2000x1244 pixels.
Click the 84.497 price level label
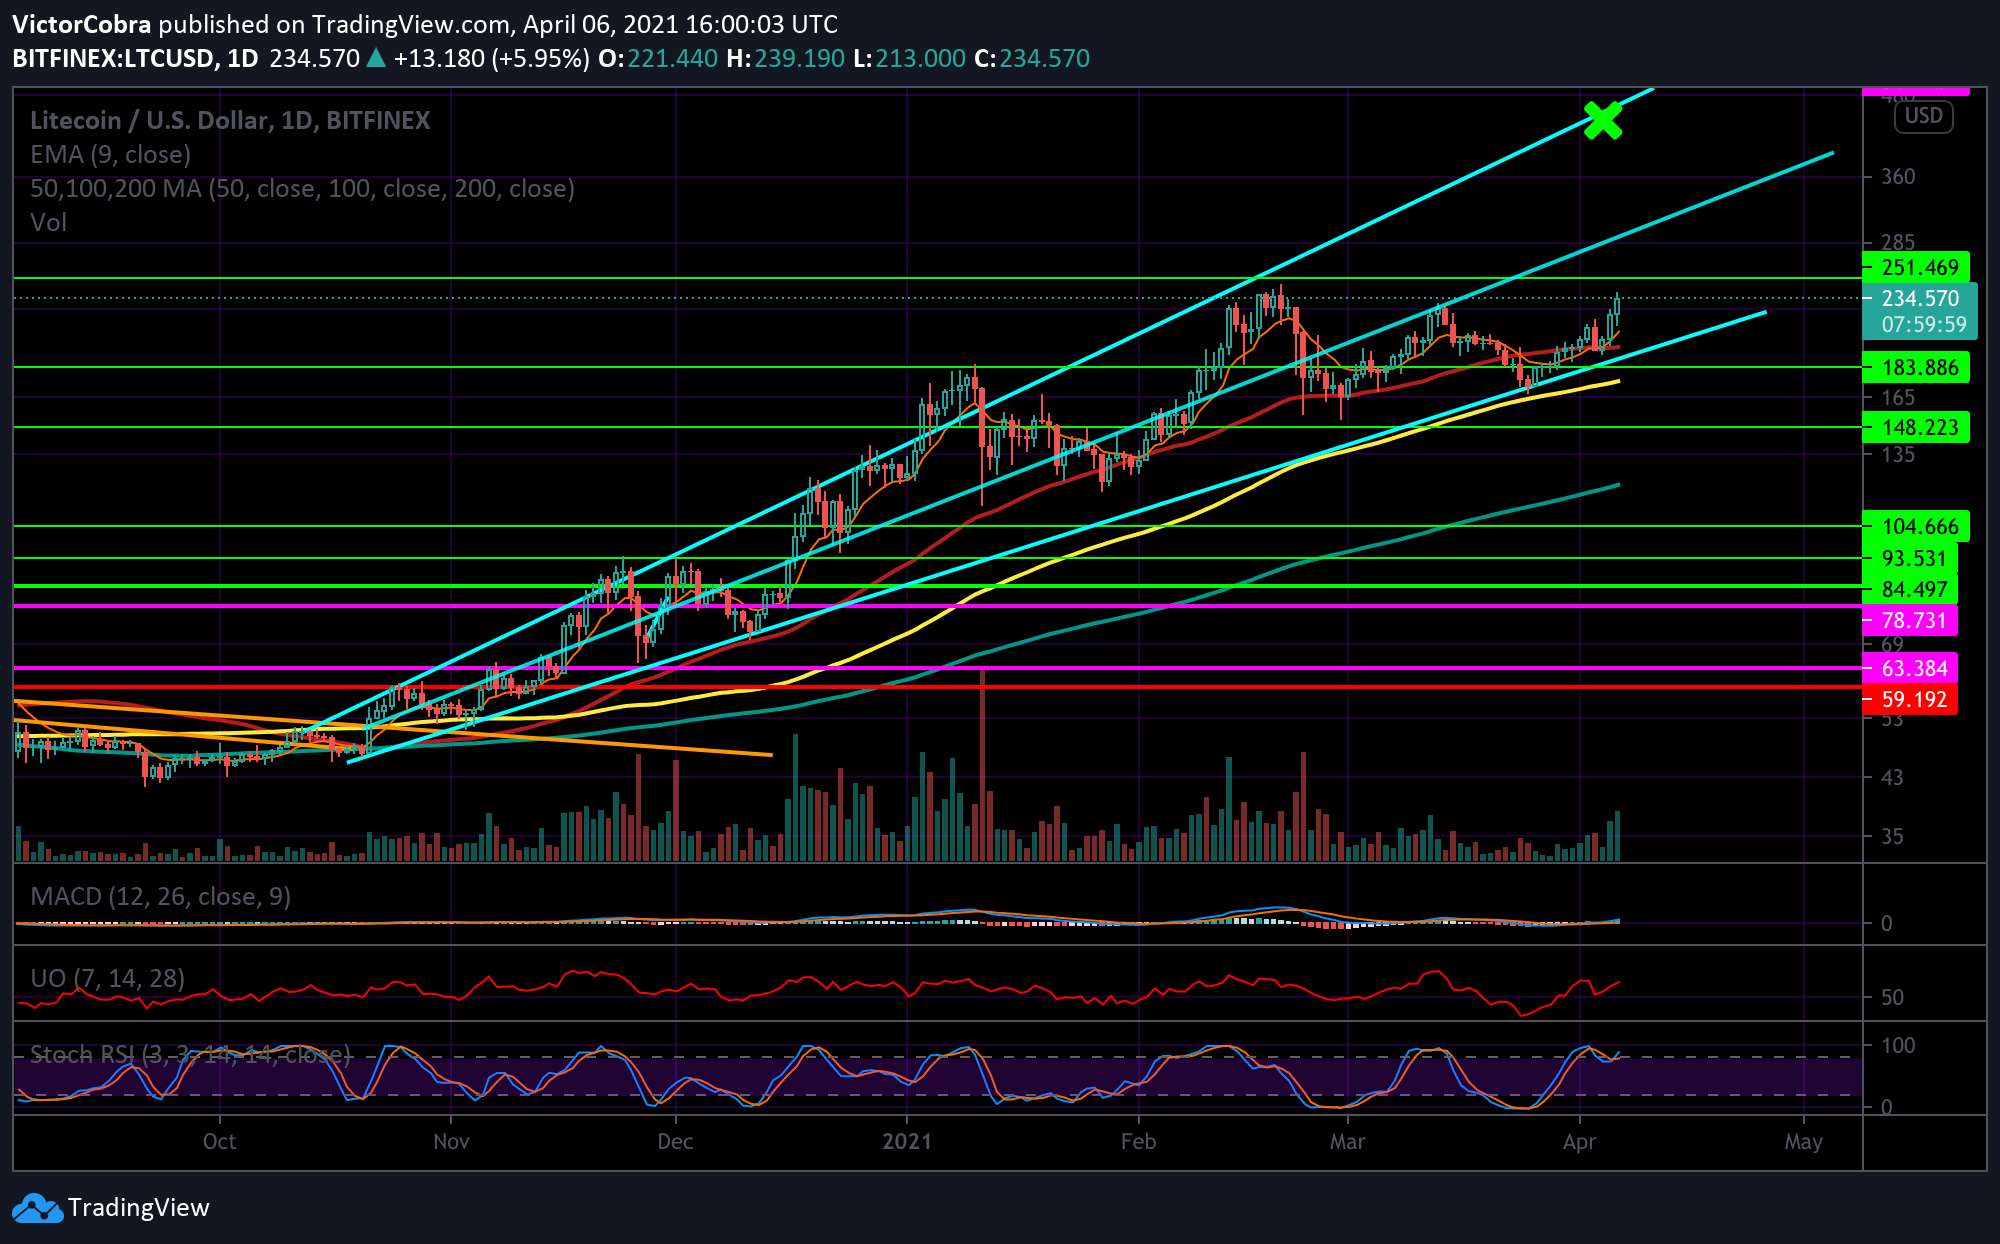(x=1910, y=589)
